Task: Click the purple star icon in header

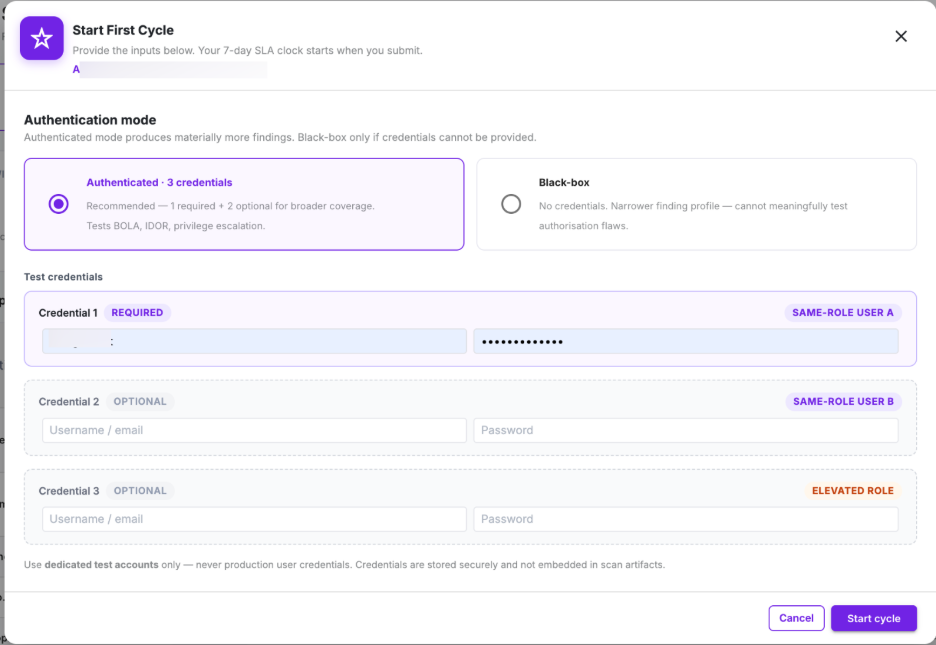Action: 42,38
